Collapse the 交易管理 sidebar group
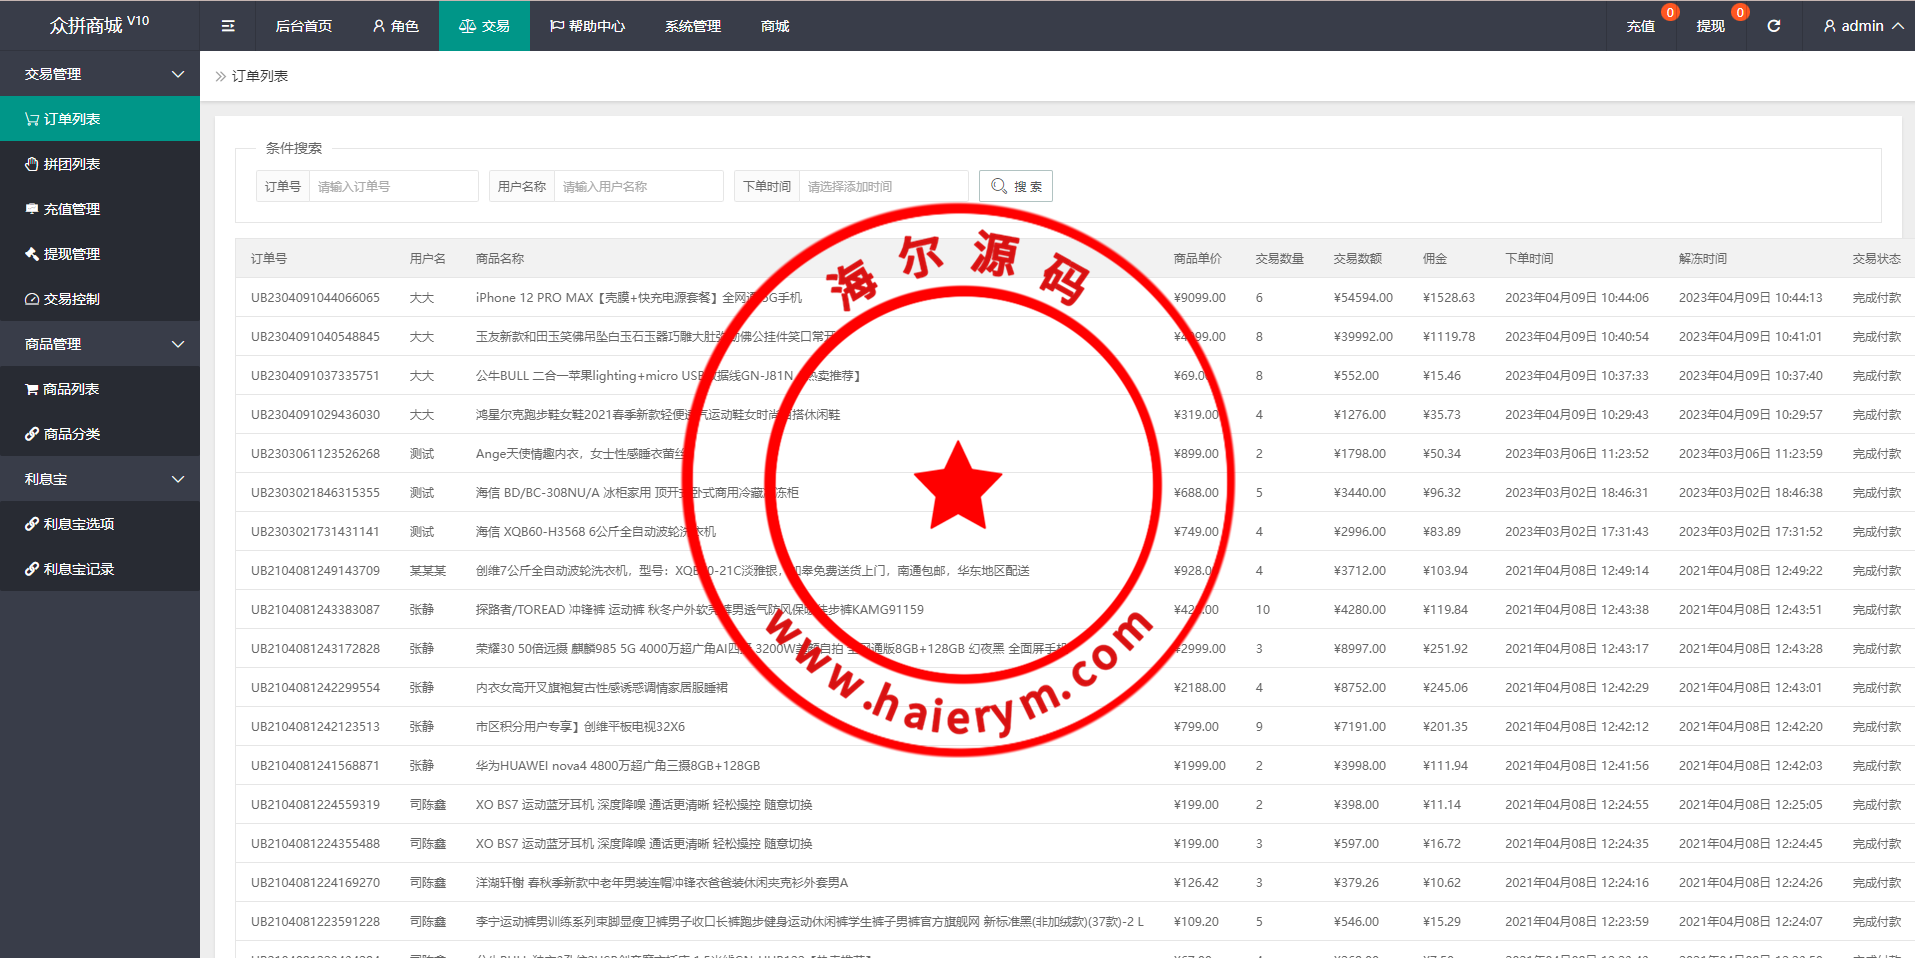The height and width of the screenshot is (958, 1915). pyautogui.click(x=178, y=74)
